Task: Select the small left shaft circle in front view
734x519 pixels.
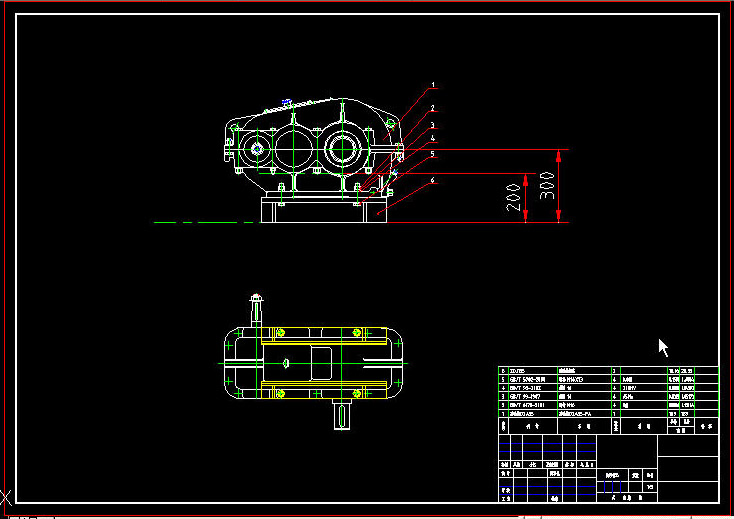Action: [256, 150]
